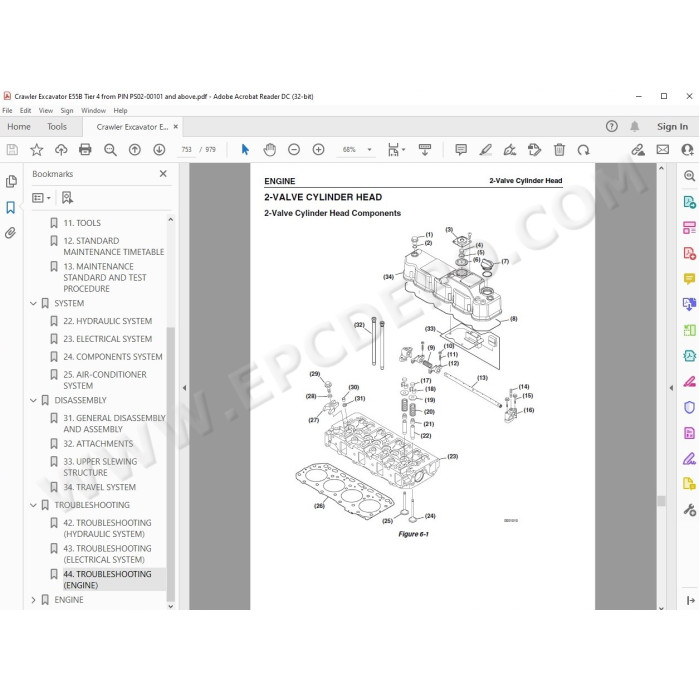700x700 pixels.
Task: Open bookmark 22. HYDRAULIC SYSTEM
Action: [107, 321]
